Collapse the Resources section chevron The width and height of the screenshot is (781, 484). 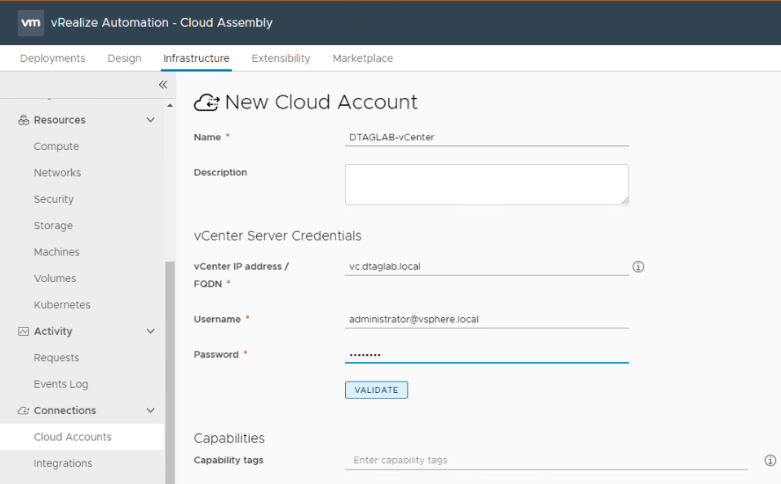pyautogui.click(x=151, y=120)
